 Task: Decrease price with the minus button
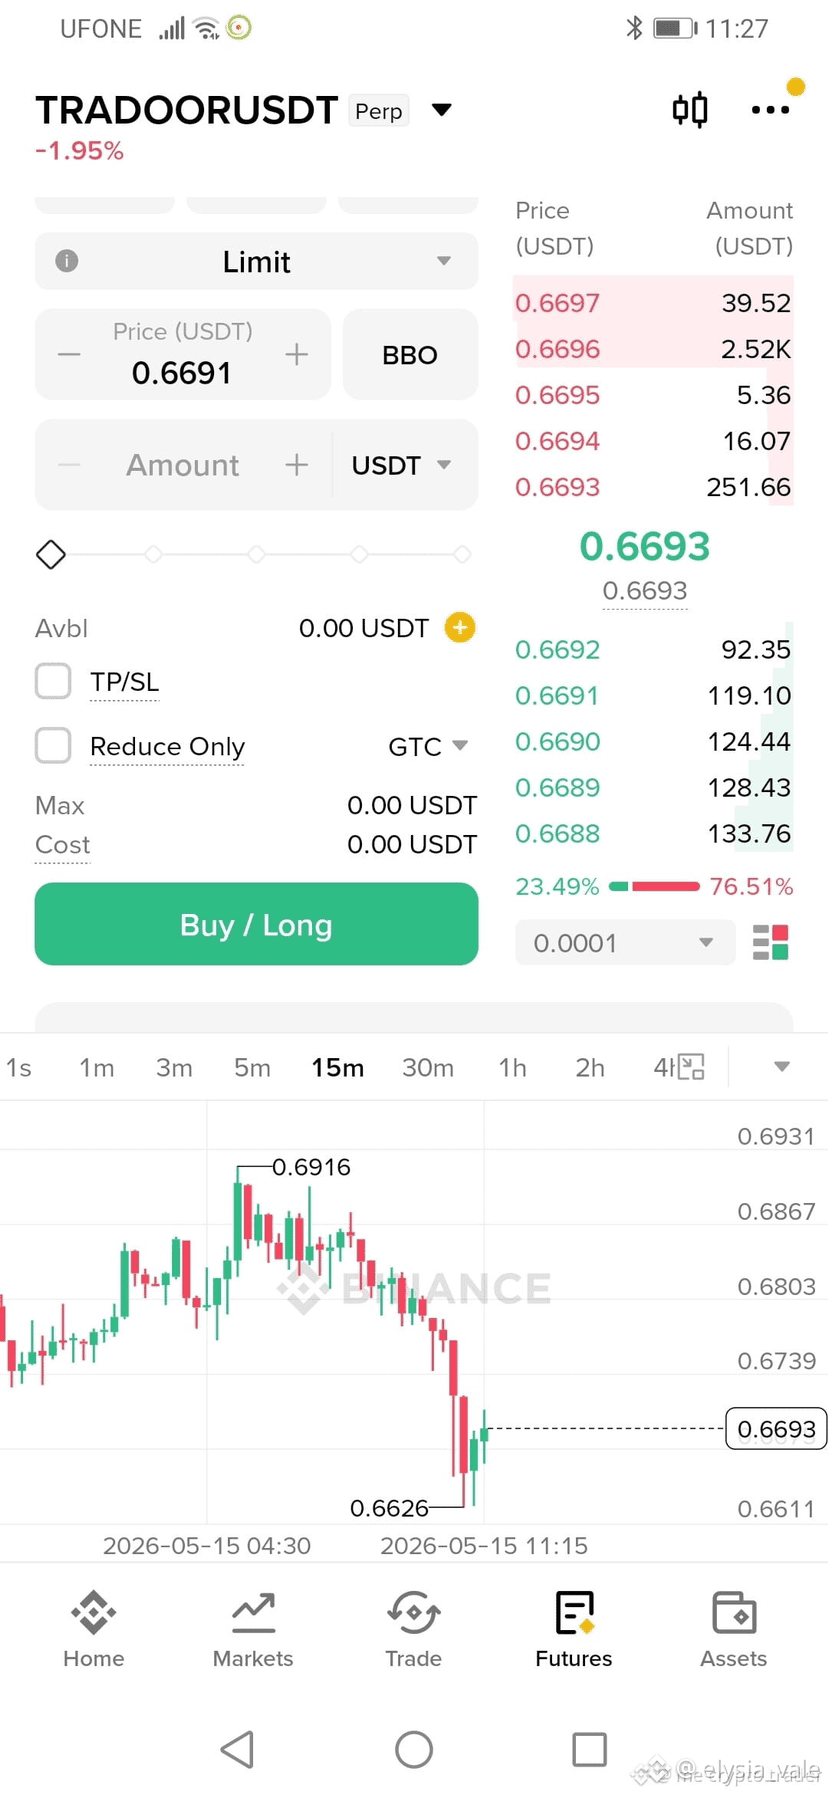click(x=69, y=354)
